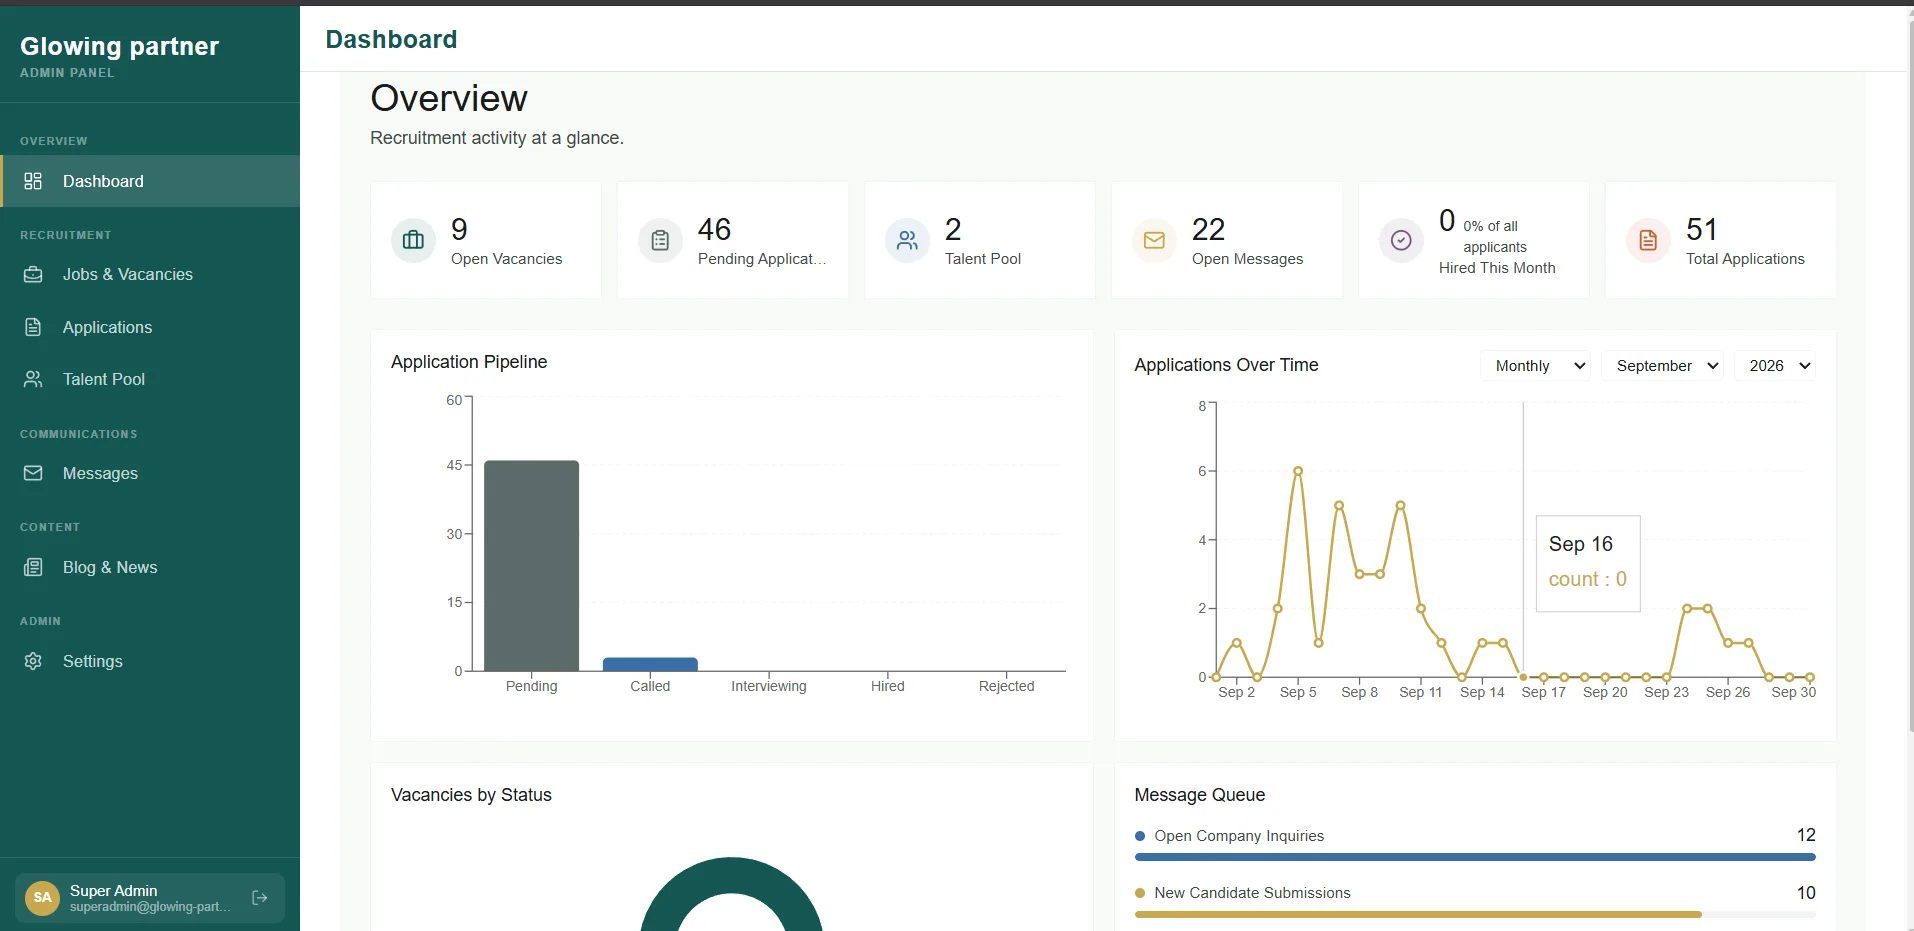Open Talent Pool menu item
1914x931 pixels.
pos(150,379)
